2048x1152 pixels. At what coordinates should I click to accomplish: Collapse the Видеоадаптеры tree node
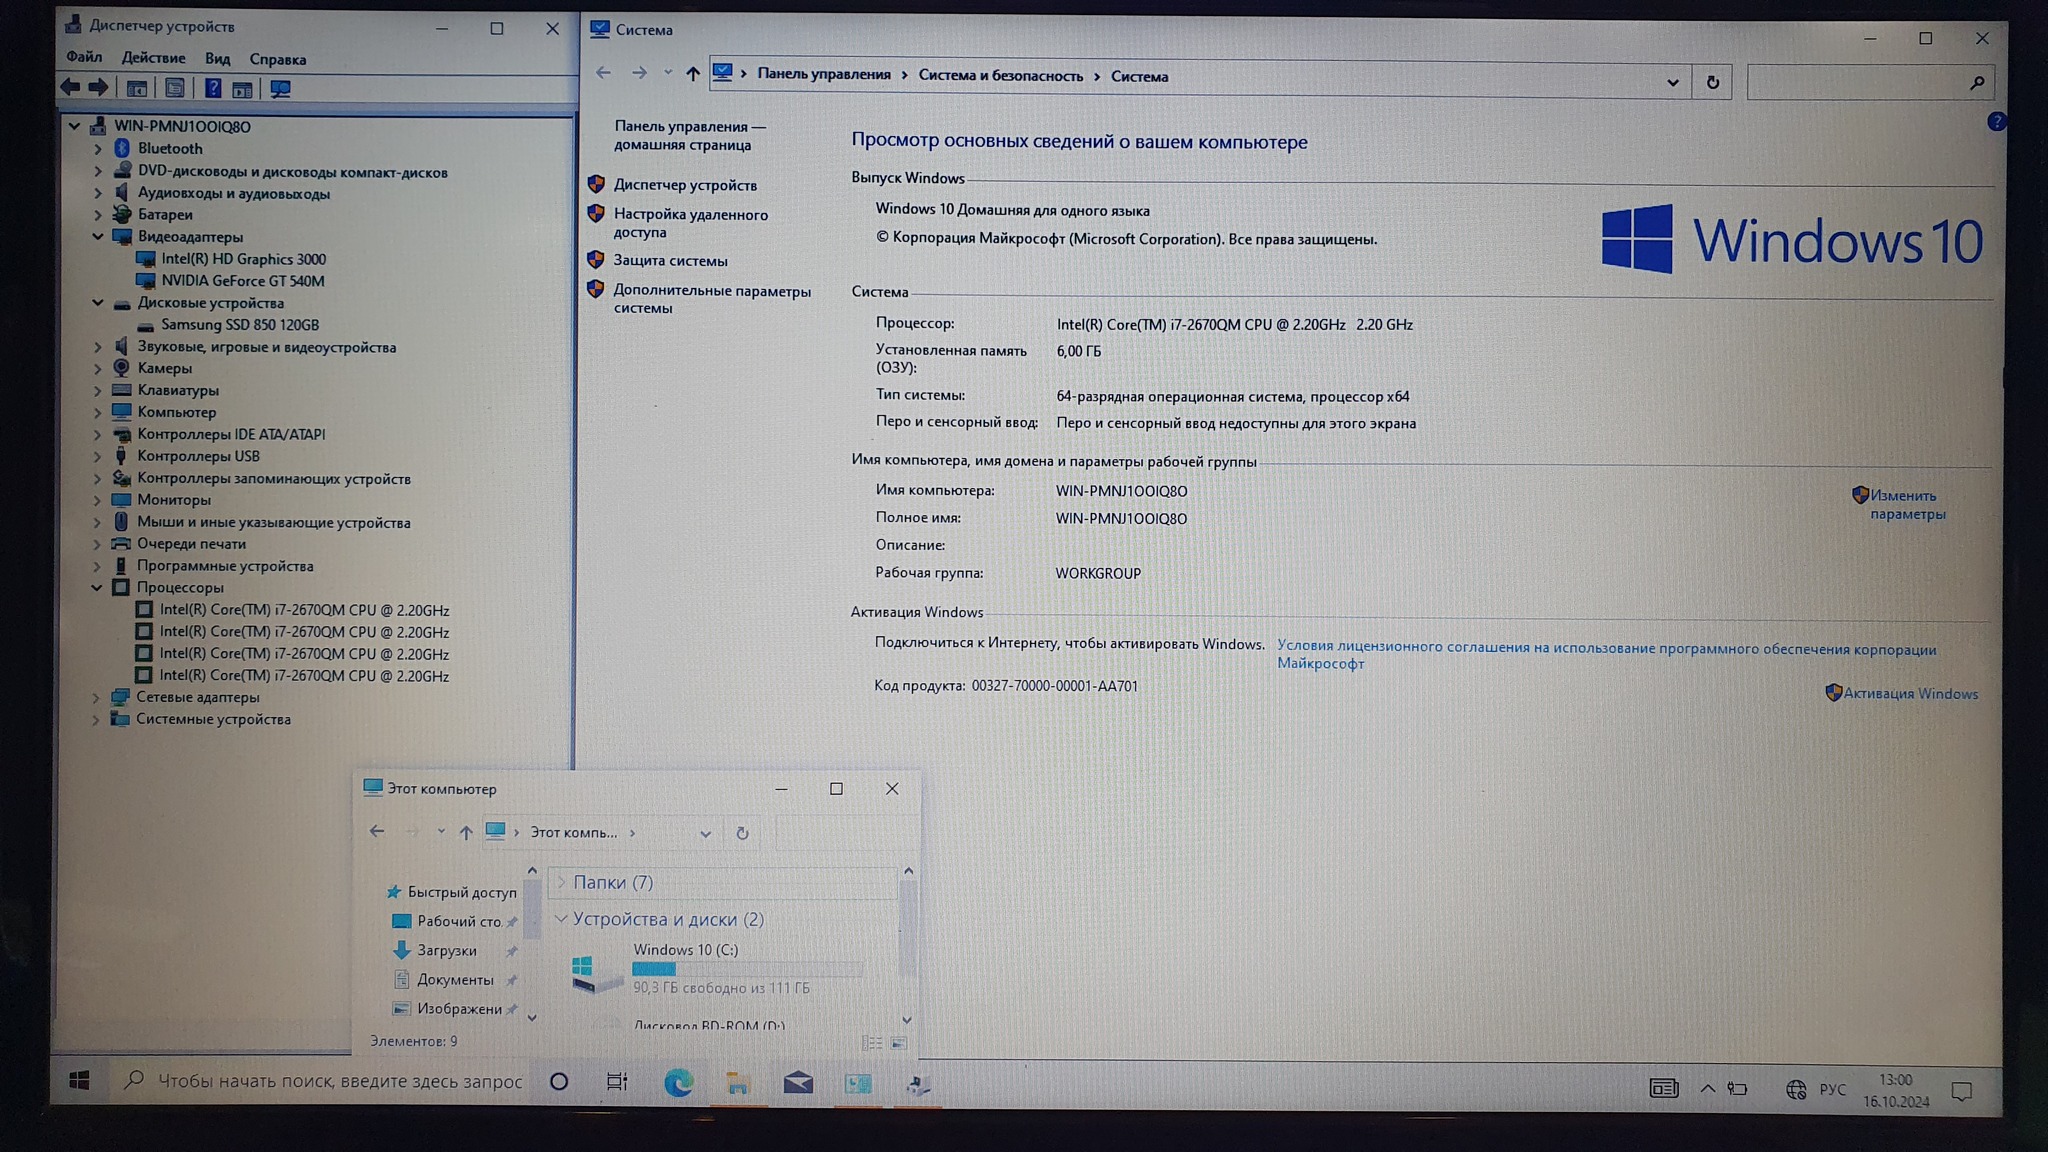(98, 237)
